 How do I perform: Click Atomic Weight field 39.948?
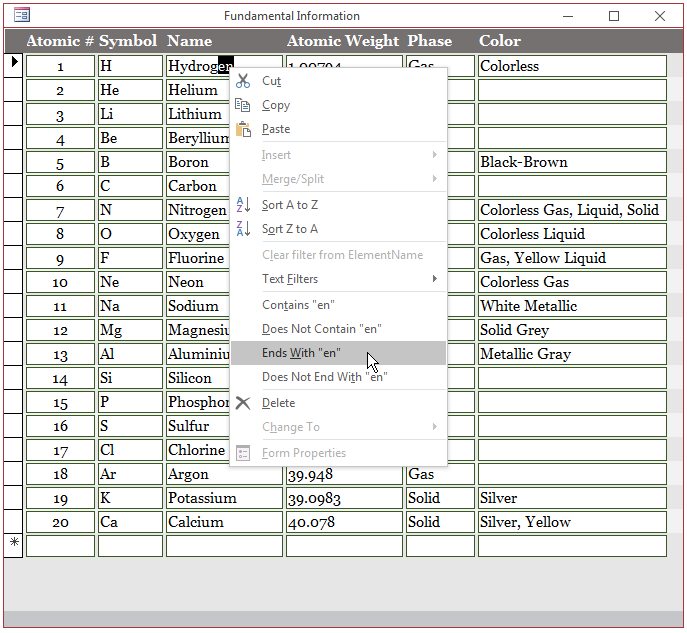(344, 474)
